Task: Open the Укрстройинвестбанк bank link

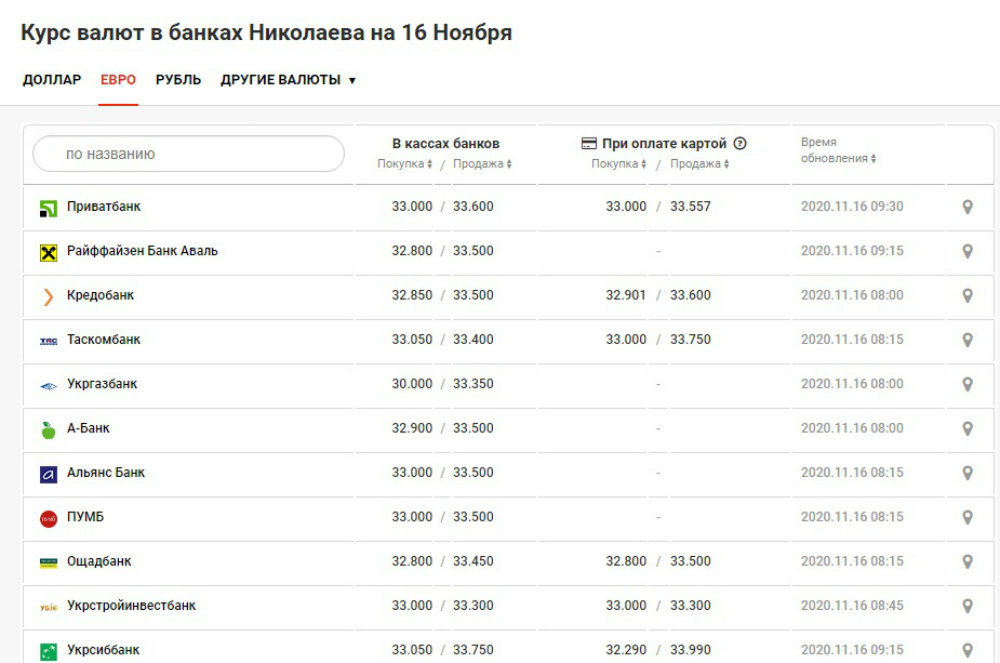Action: click(131, 606)
